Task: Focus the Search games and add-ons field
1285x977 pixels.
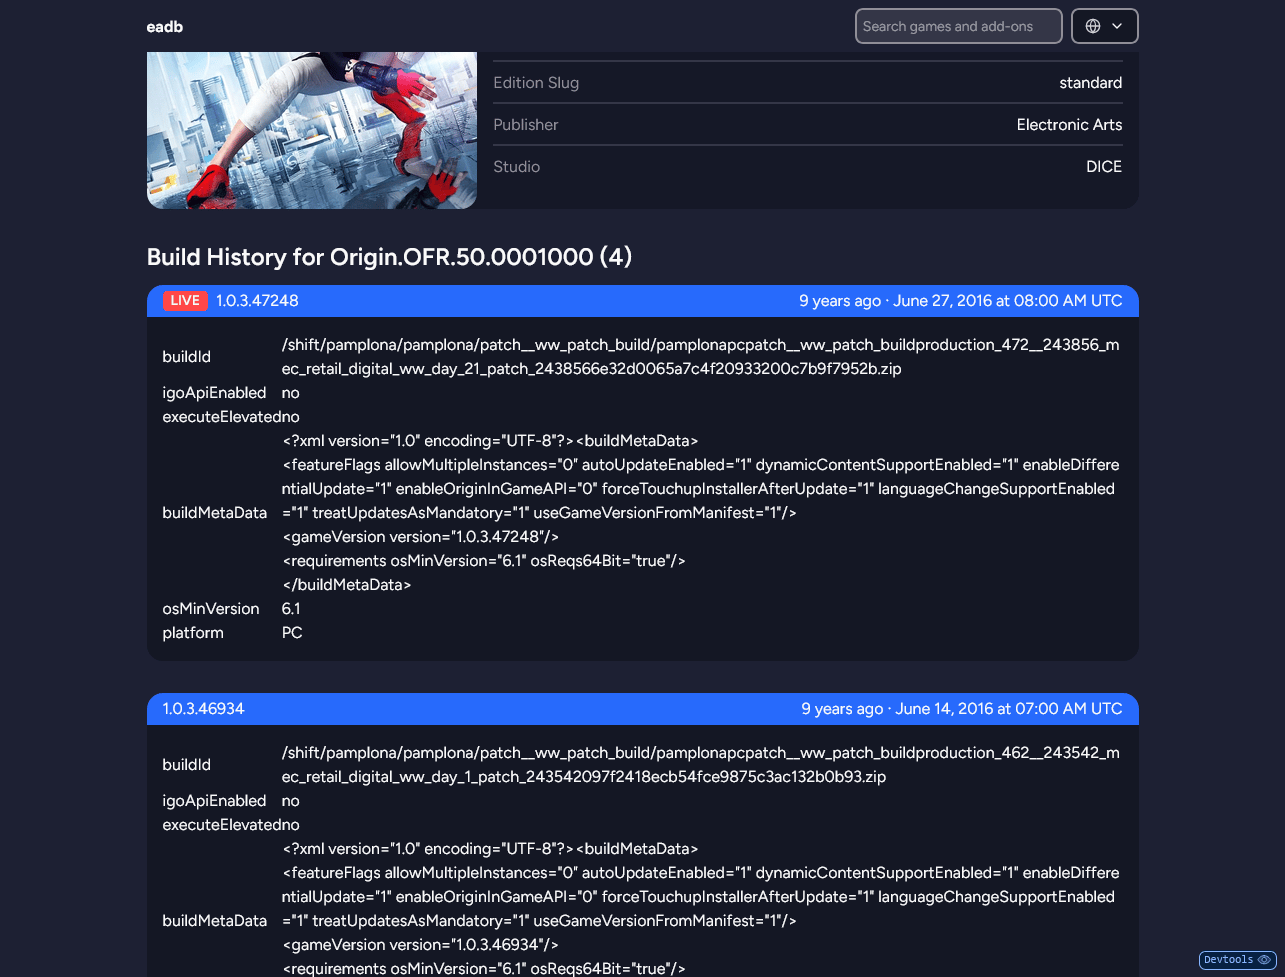Action: point(957,27)
